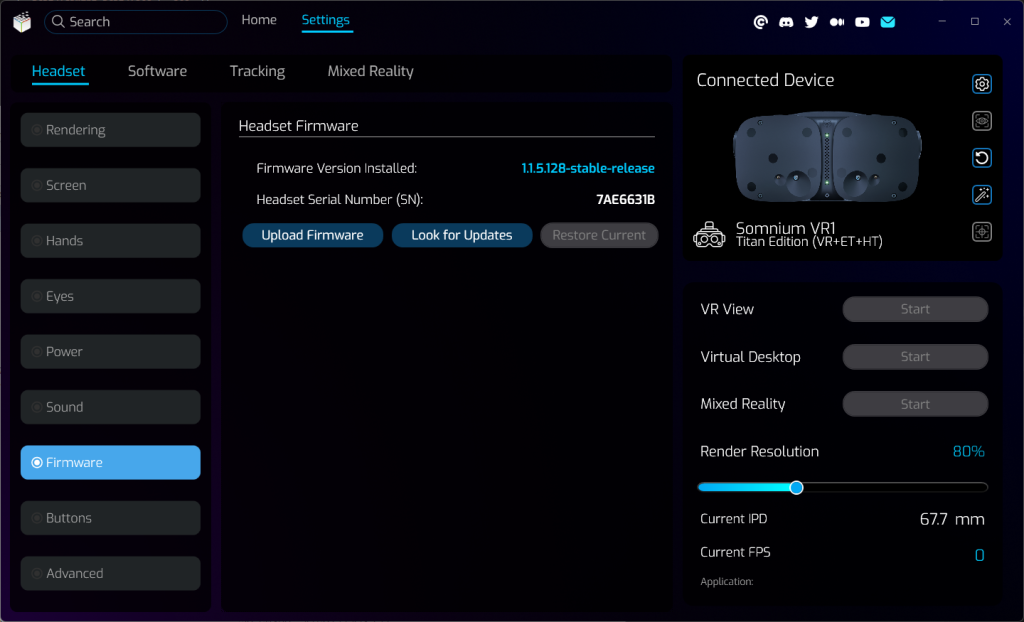Viewport: 1024px width, 622px height.
Task: Click into the Search field
Action: [140, 22]
